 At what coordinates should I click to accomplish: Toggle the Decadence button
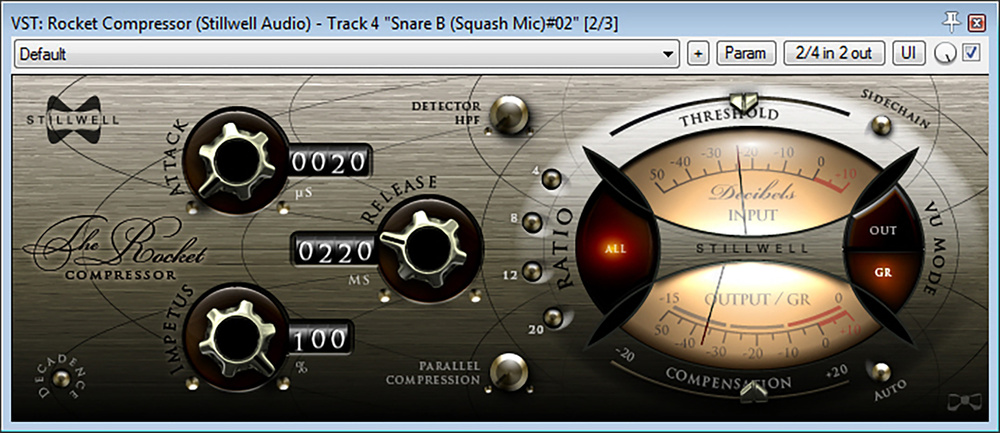(x=67, y=378)
